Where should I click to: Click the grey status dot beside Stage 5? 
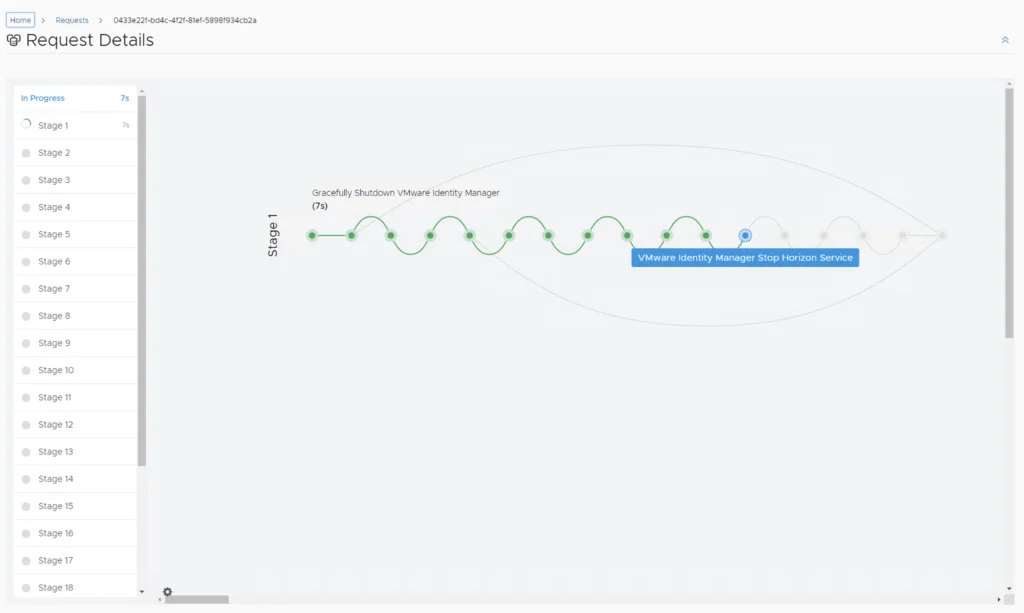[26, 234]
